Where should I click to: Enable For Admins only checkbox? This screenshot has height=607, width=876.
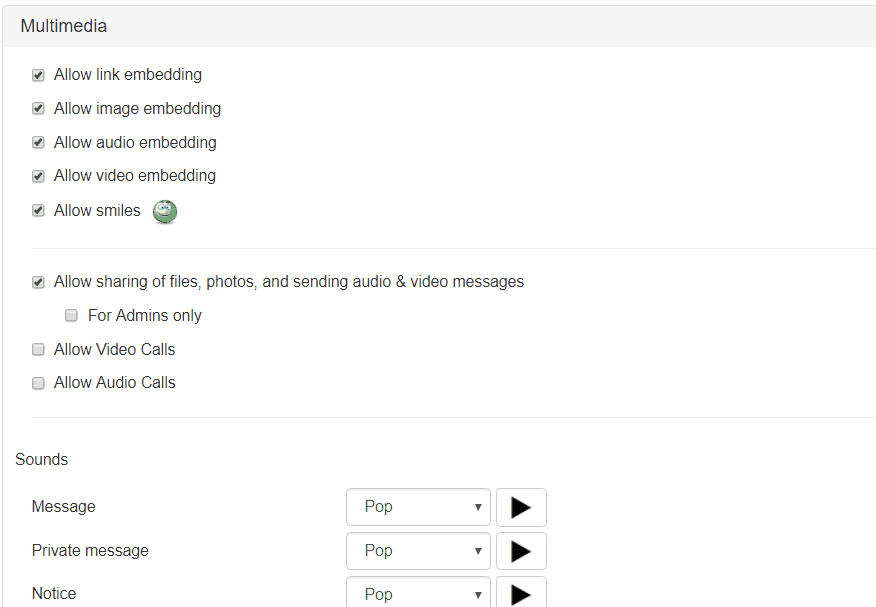click(x=71, y=316)
